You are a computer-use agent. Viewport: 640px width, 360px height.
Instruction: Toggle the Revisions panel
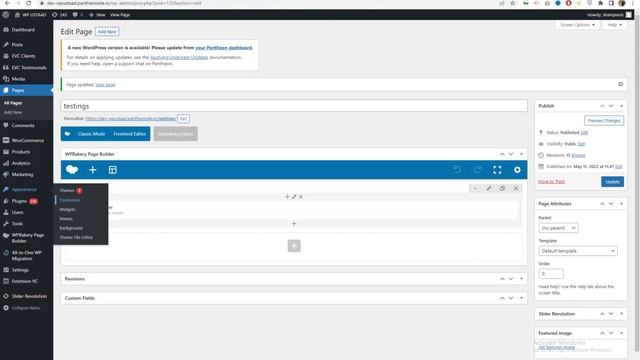521,279
